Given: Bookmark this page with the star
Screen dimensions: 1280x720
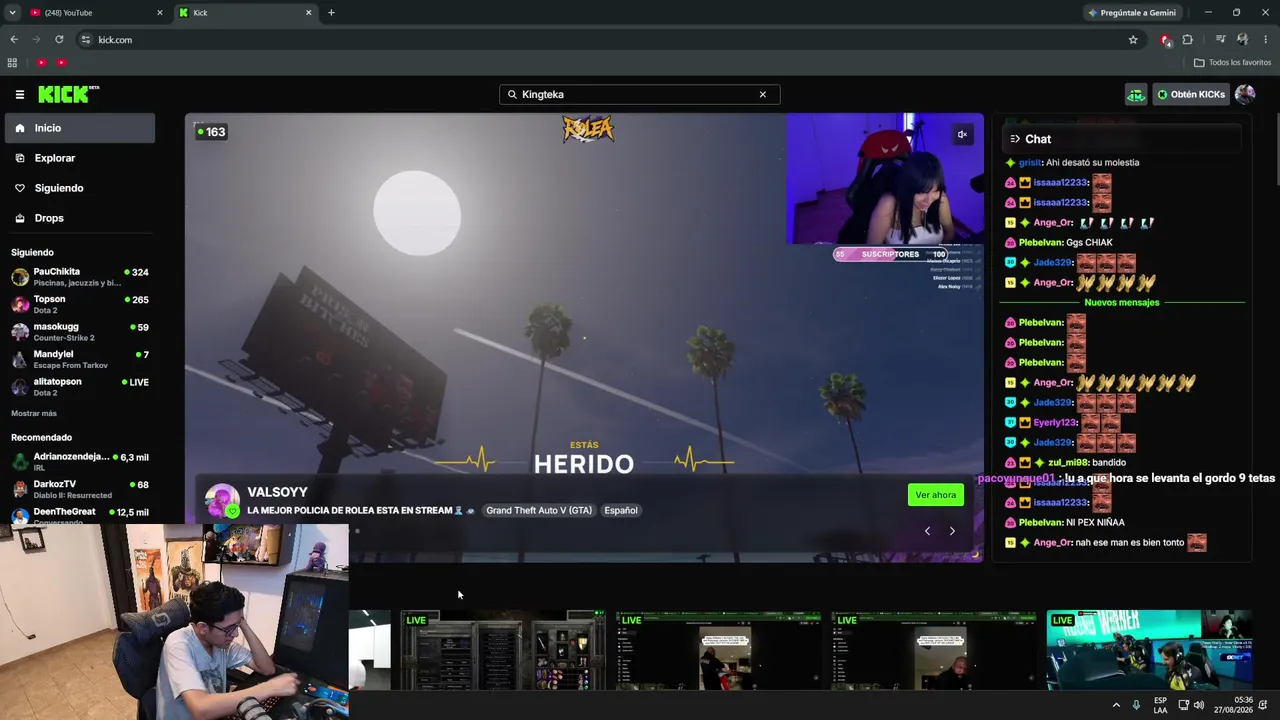Looking at the screenshot, I should 1133,40.
